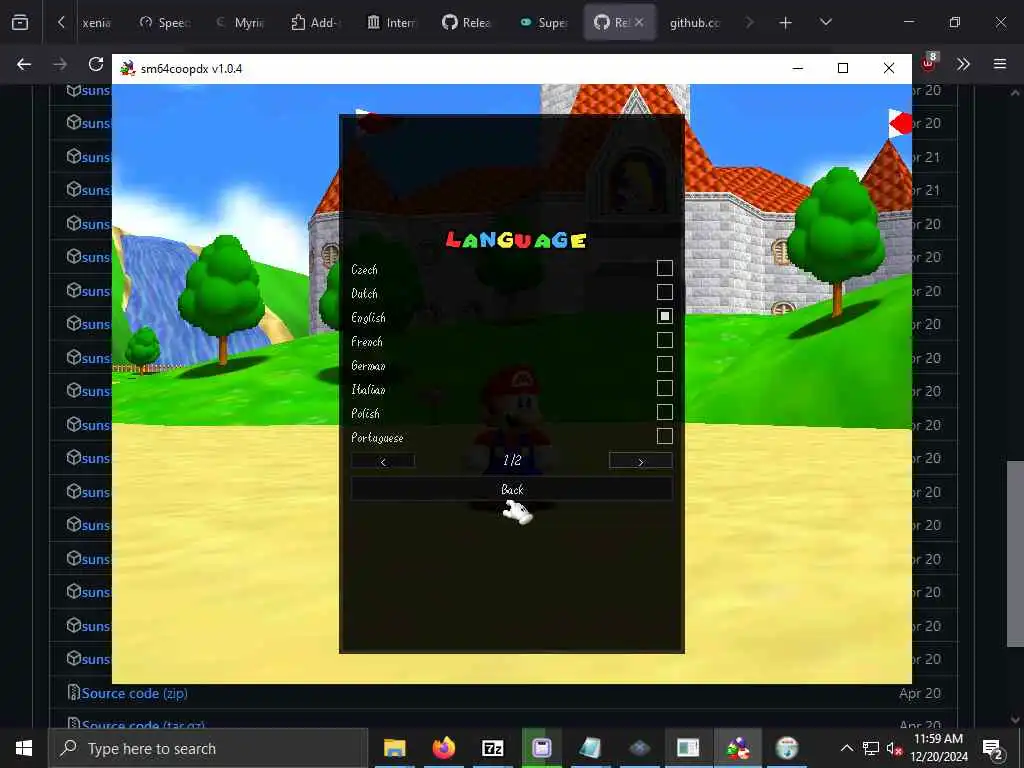Screen dimensions: 1024x768
Task: Open the Source code (zip) link
Action: pyautogui.click(x=135, y=694)
